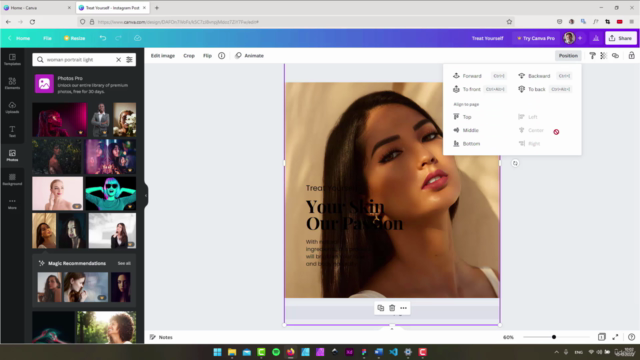
Task: Open the Text sidebar panel
Action: click(x=12, y=131)
